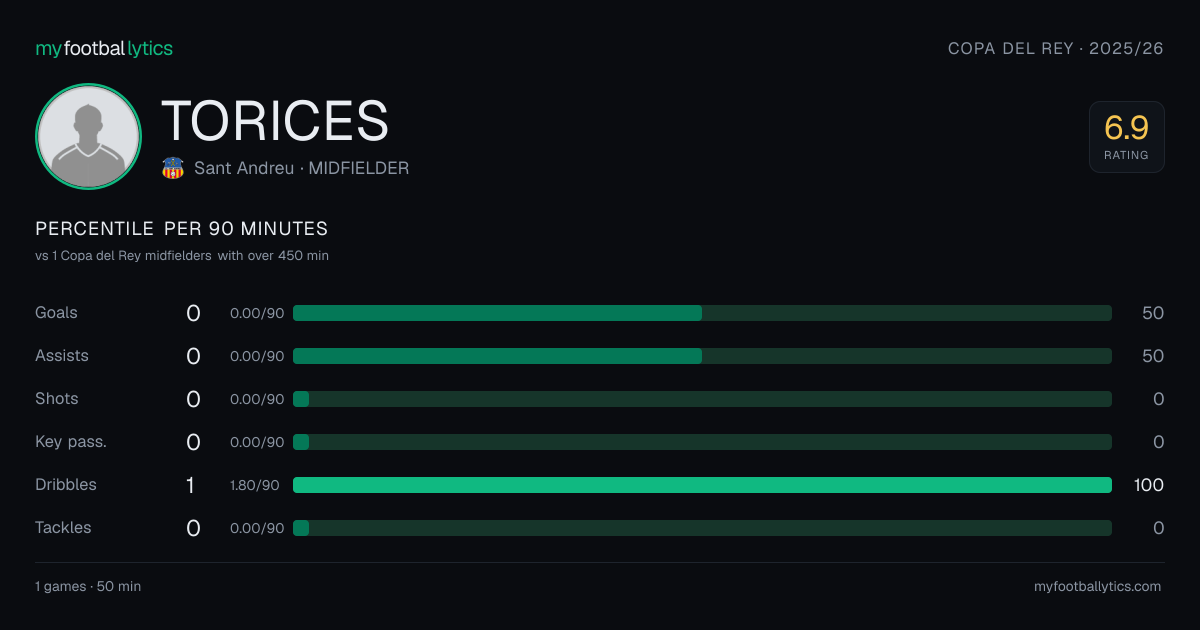Click the 1.80/90 dribbles rate value
Image resolution: width=1200 pixels, height=630 pixels.
[255, 485]
